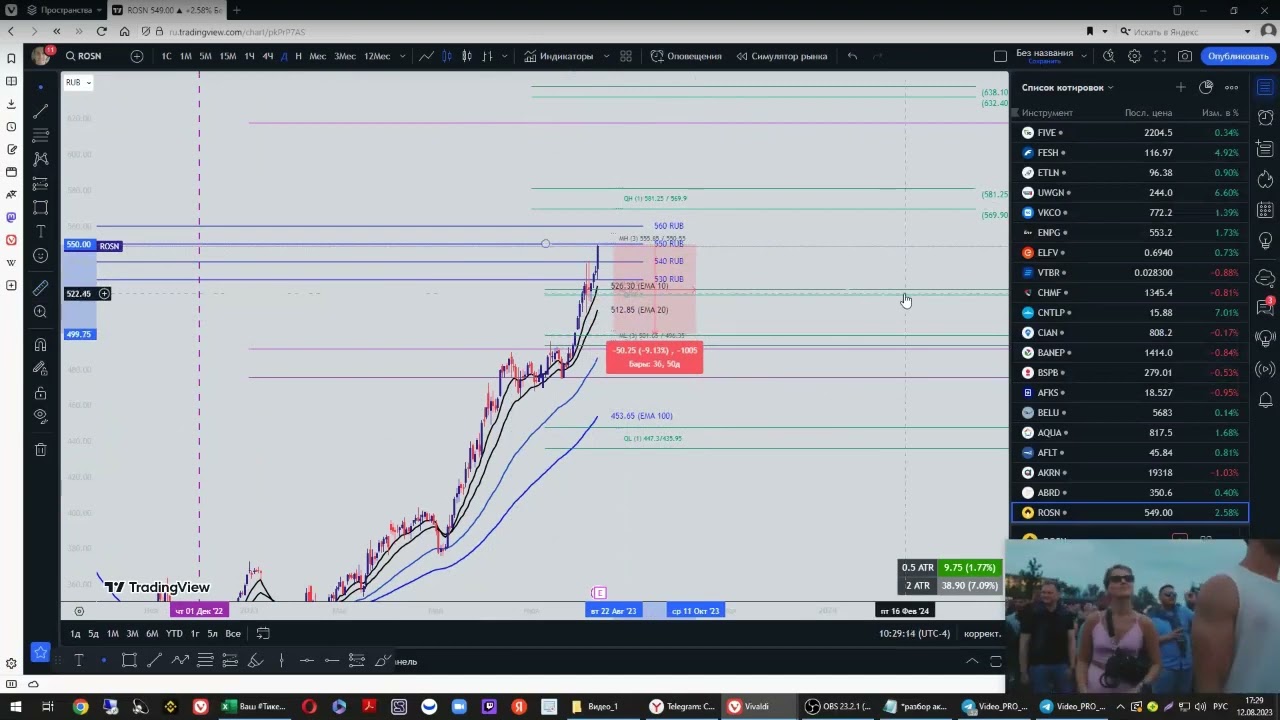
Task: Open the timeframe list dropdown arrow
Action: point(404,56)
